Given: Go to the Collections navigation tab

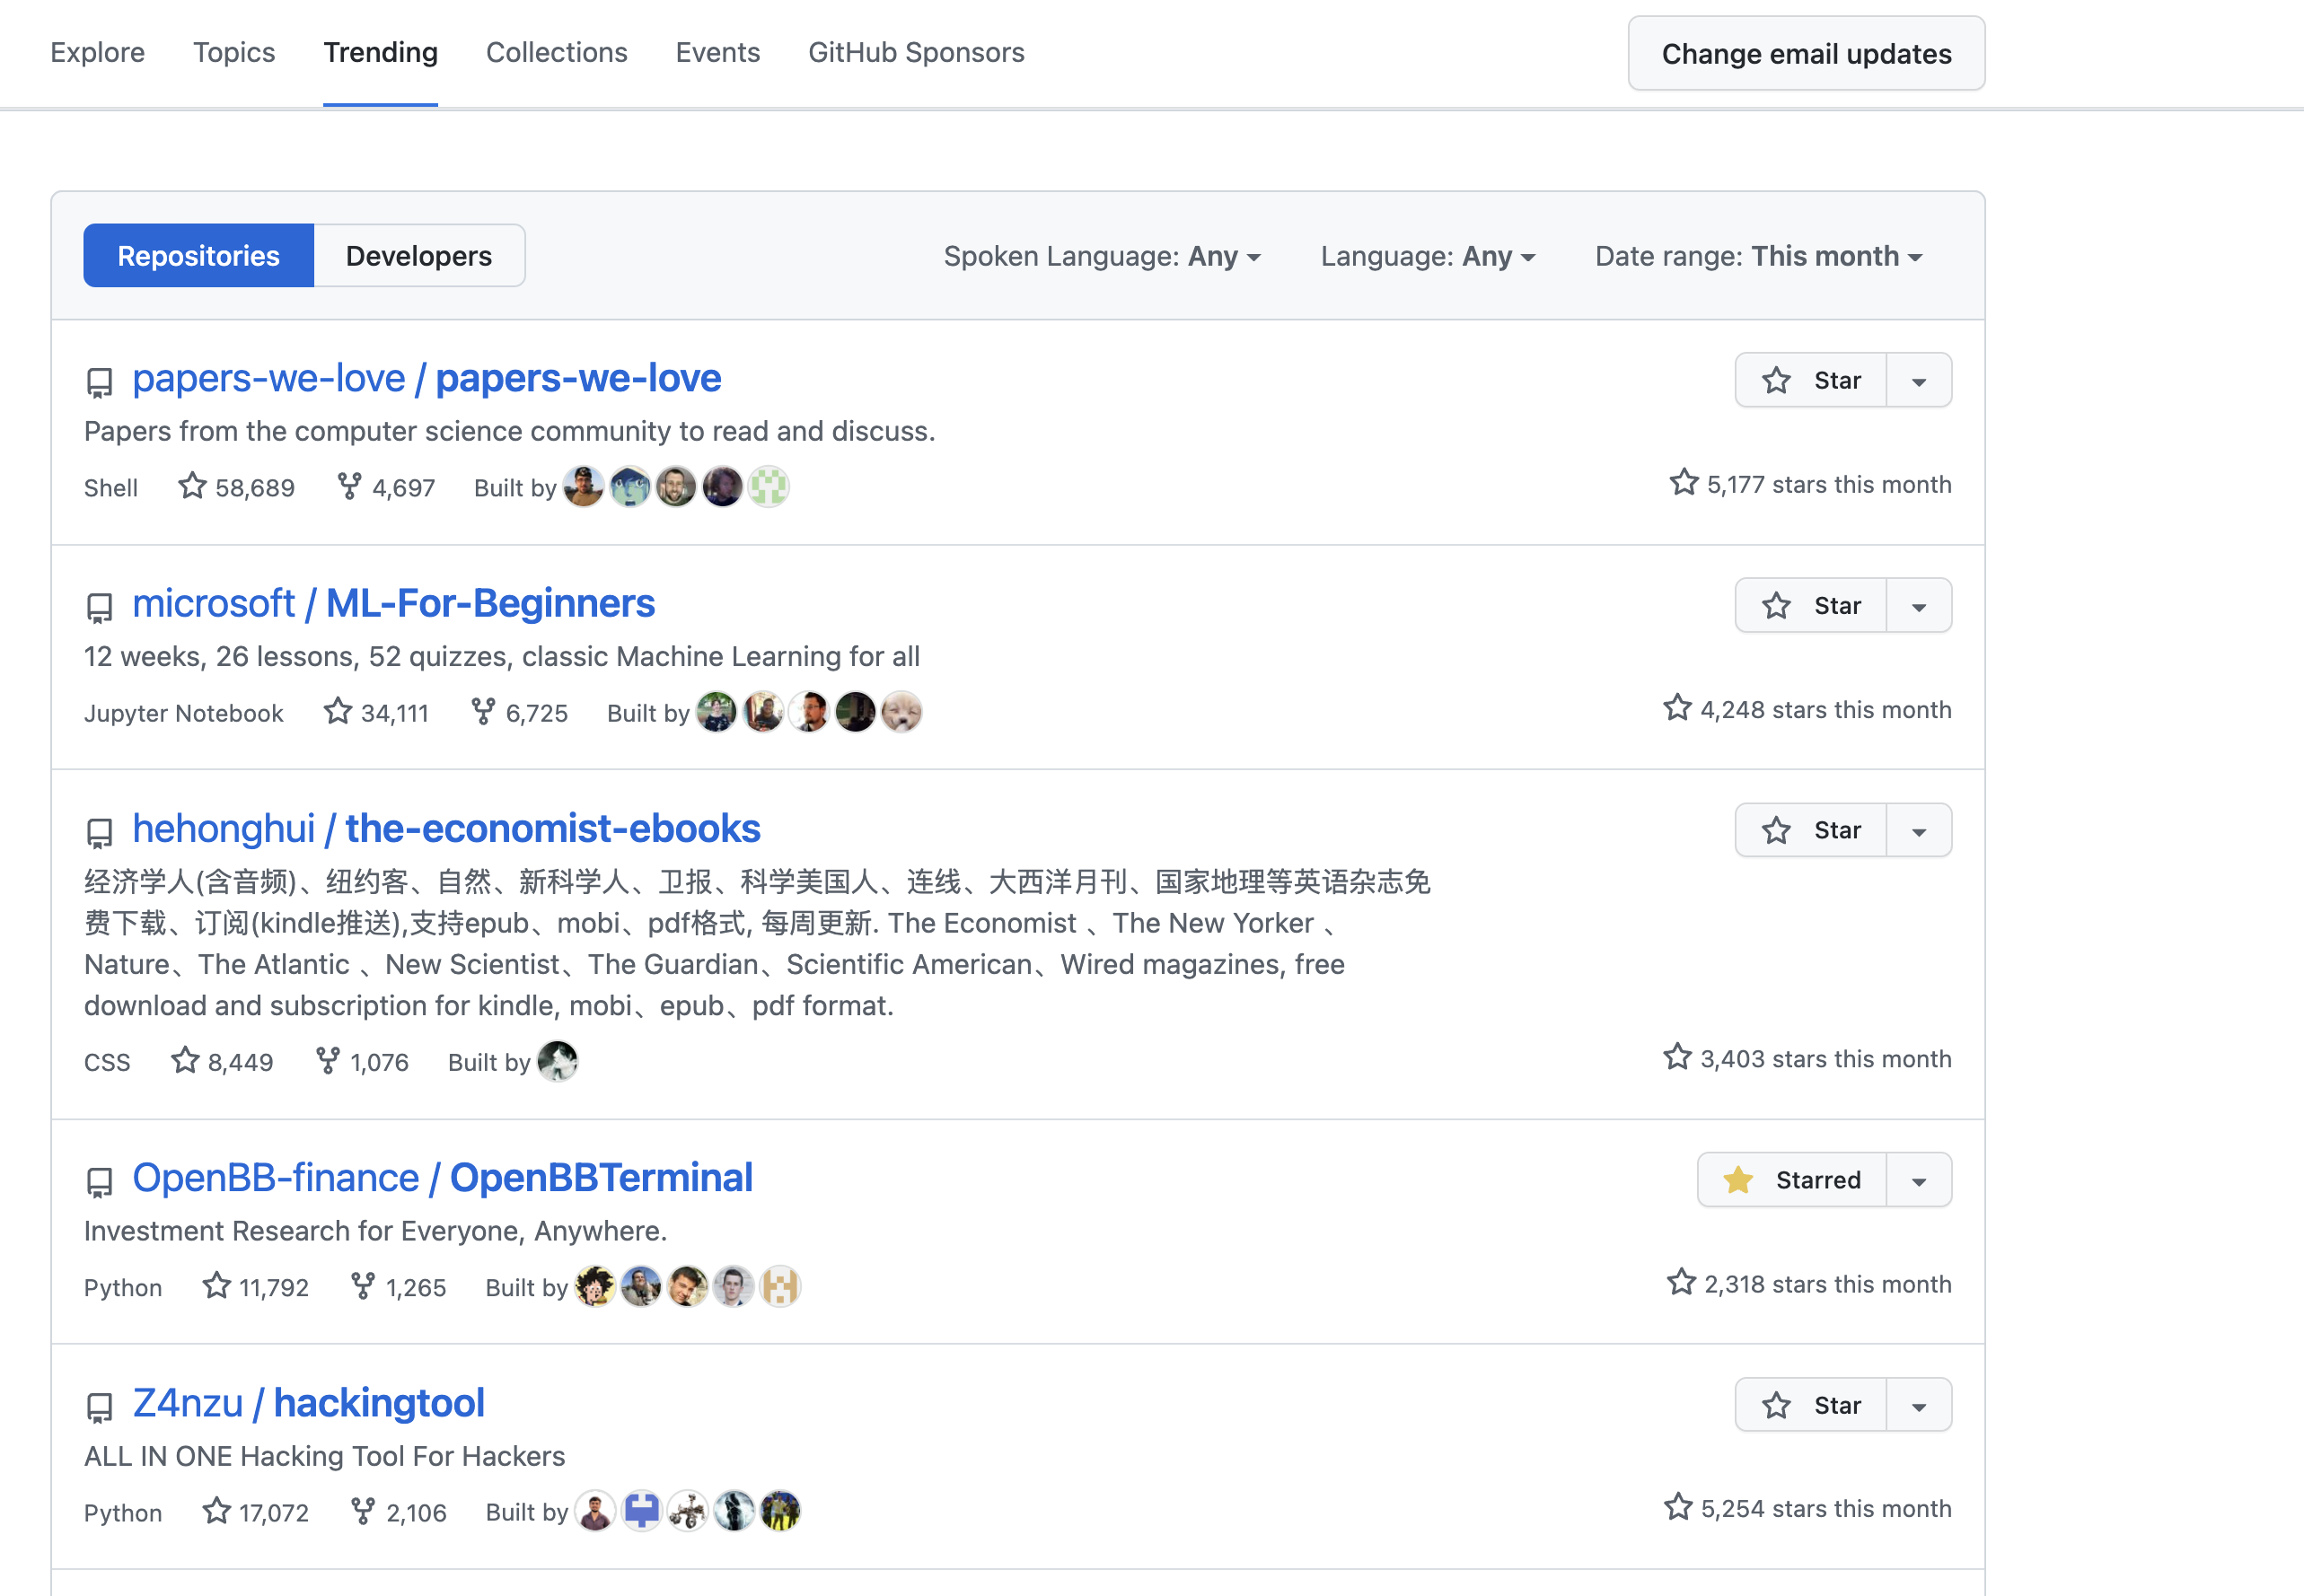Looking at the screenshot, I should click(x=556, y=52).
